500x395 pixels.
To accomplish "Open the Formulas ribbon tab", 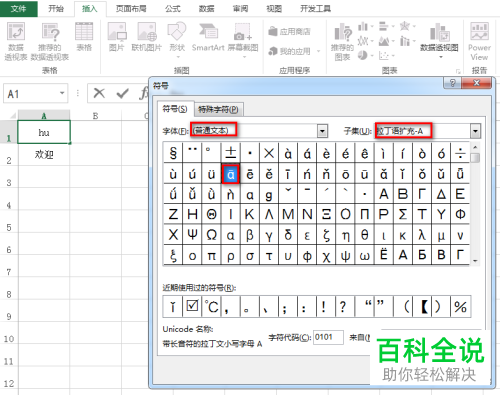I will (173, 9).
